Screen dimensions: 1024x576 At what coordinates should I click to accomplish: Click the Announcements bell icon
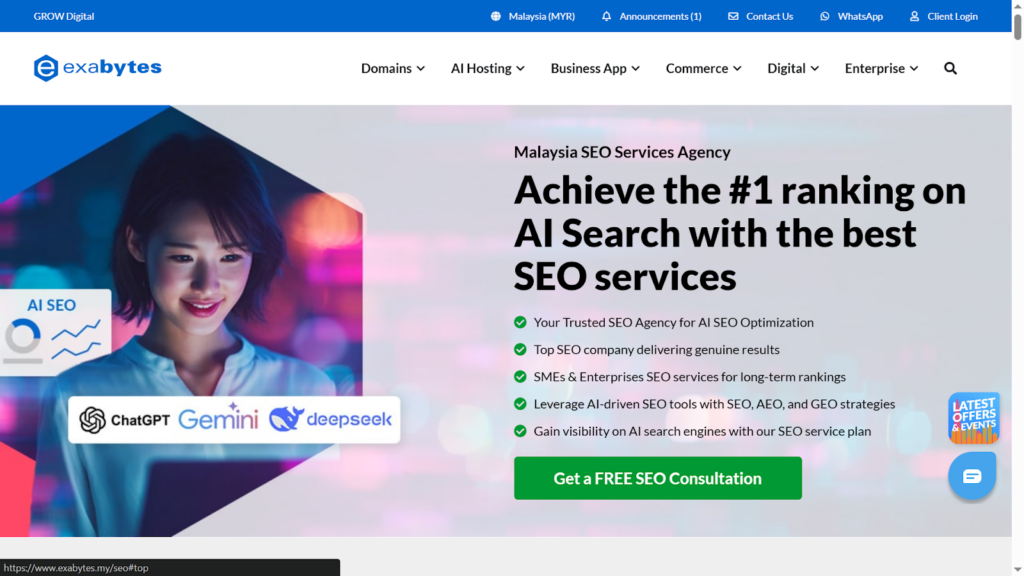pos(606,16)
